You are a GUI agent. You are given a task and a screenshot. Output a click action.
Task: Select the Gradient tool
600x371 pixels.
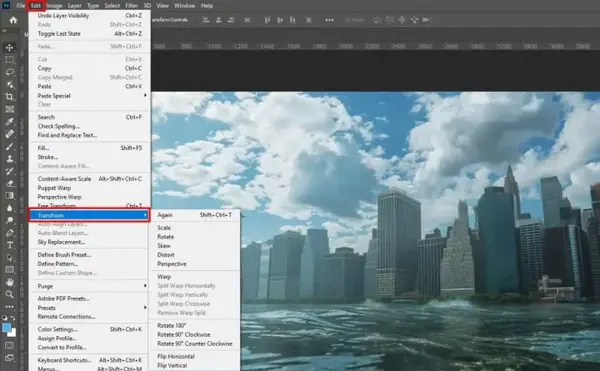[x=10, y=195]
